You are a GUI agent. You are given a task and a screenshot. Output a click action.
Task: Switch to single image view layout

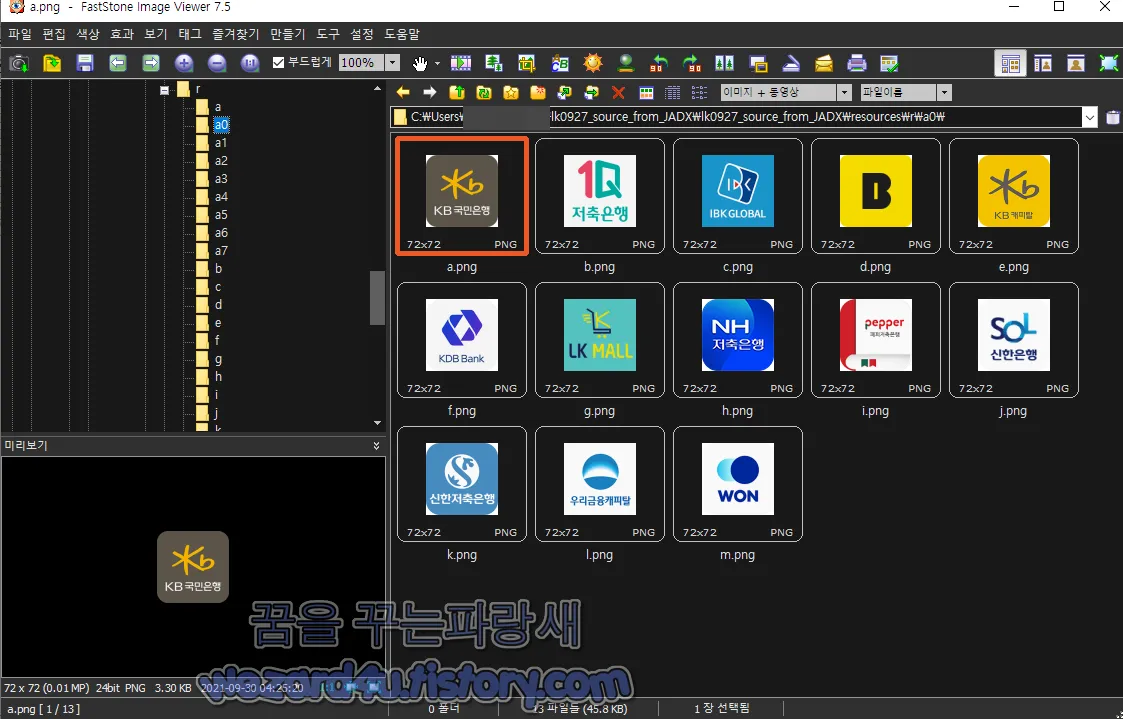click(1076, 64)
